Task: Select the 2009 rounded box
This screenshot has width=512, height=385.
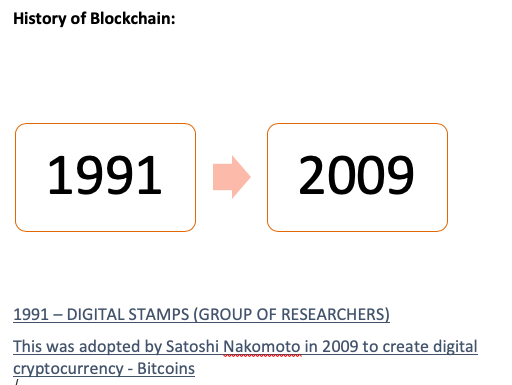Action: (357, 177)
